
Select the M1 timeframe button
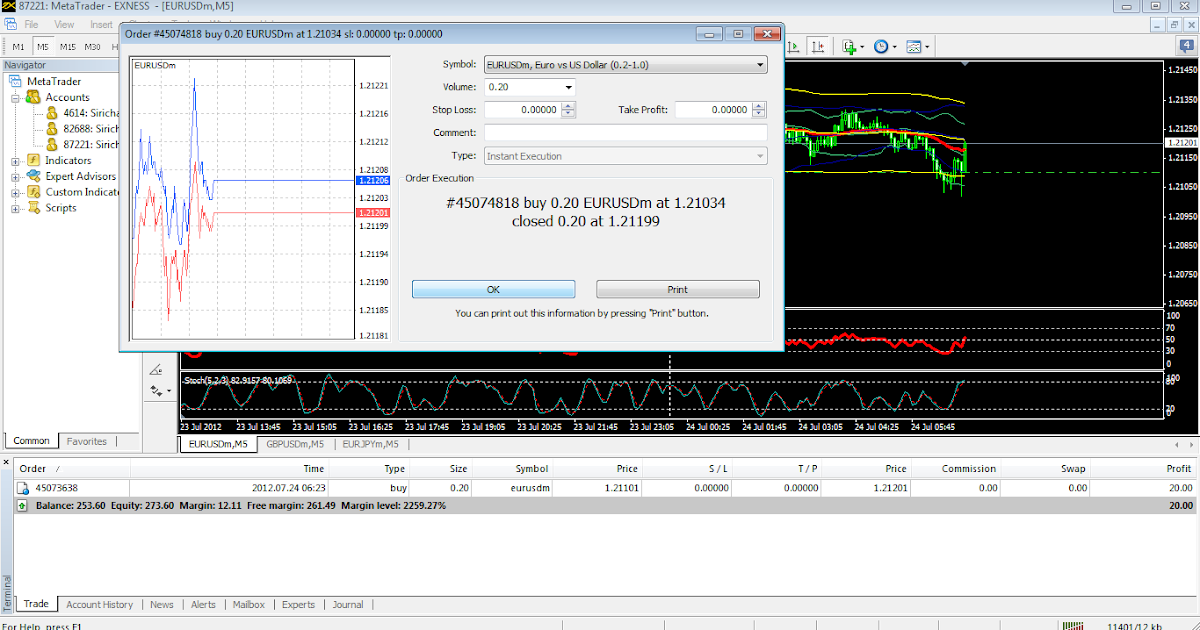(18, 47)
